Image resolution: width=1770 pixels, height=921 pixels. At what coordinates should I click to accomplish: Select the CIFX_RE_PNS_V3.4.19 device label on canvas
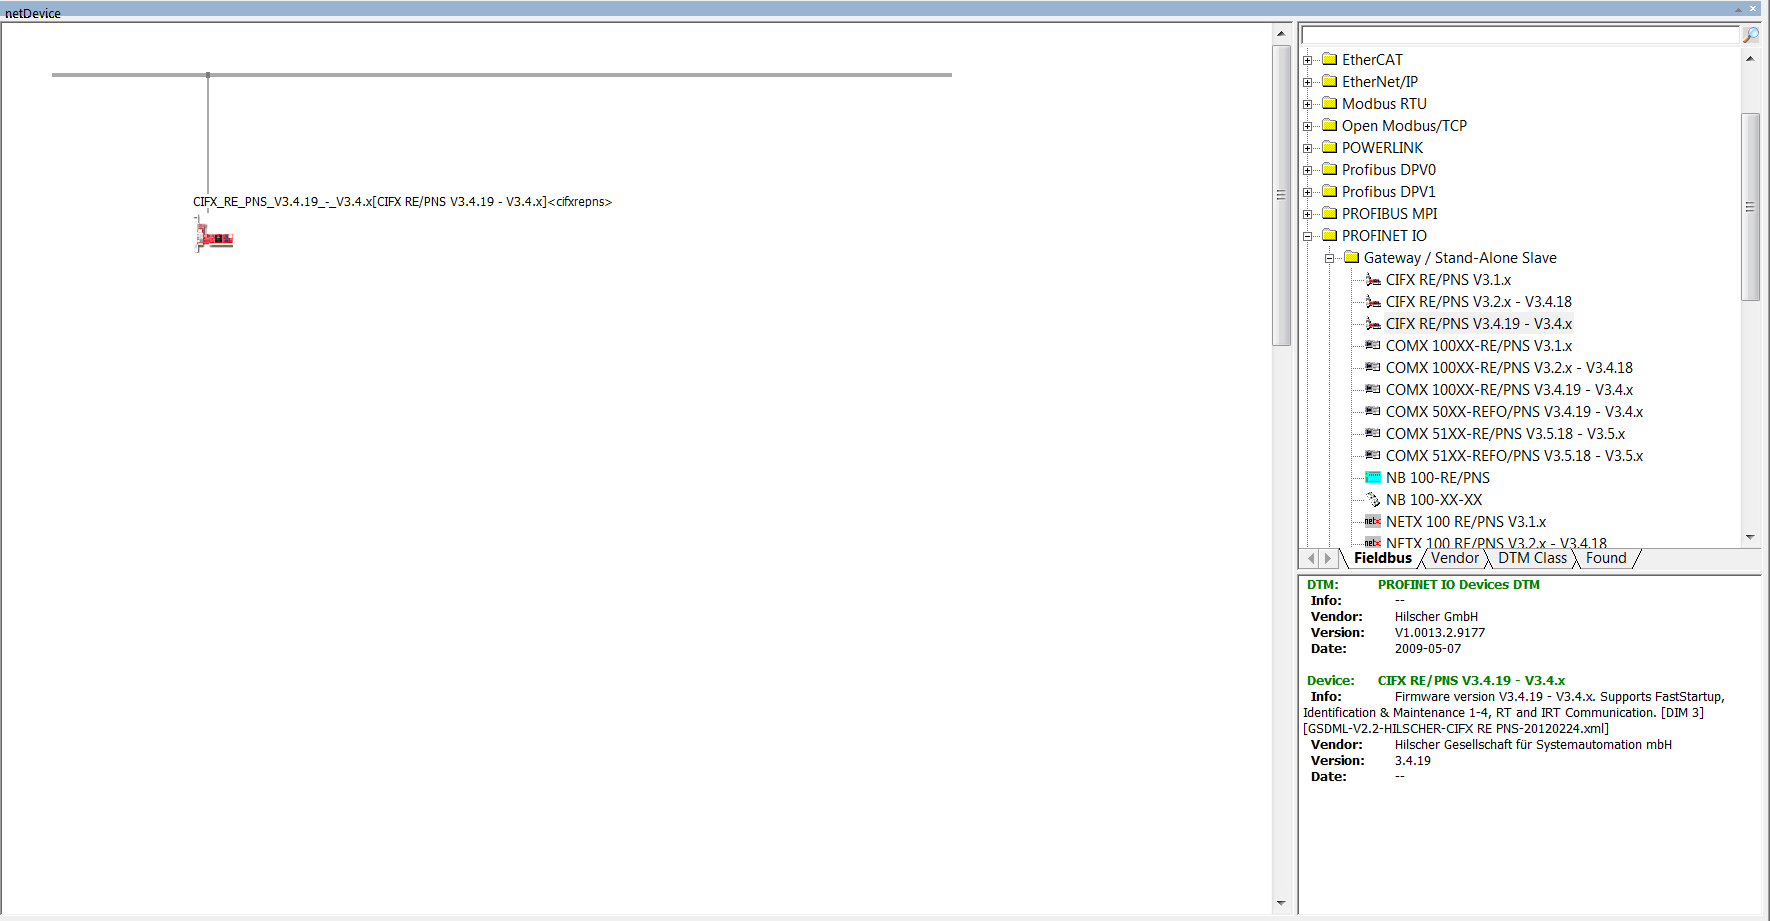[402, 202]
